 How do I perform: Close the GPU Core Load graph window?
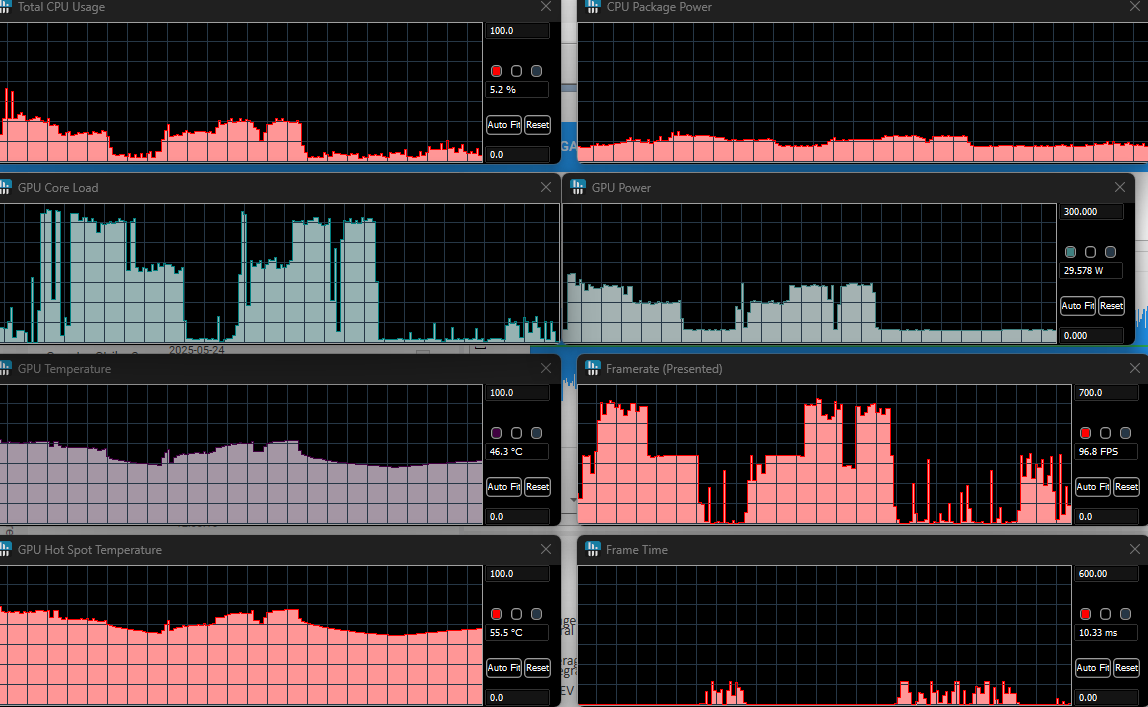click(x=545, y=187)
